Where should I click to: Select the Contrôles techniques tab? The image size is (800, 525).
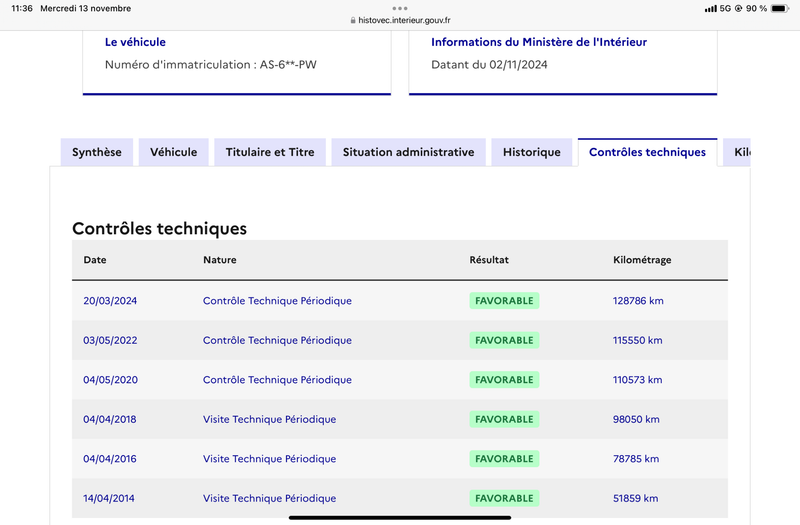(647, 152)
